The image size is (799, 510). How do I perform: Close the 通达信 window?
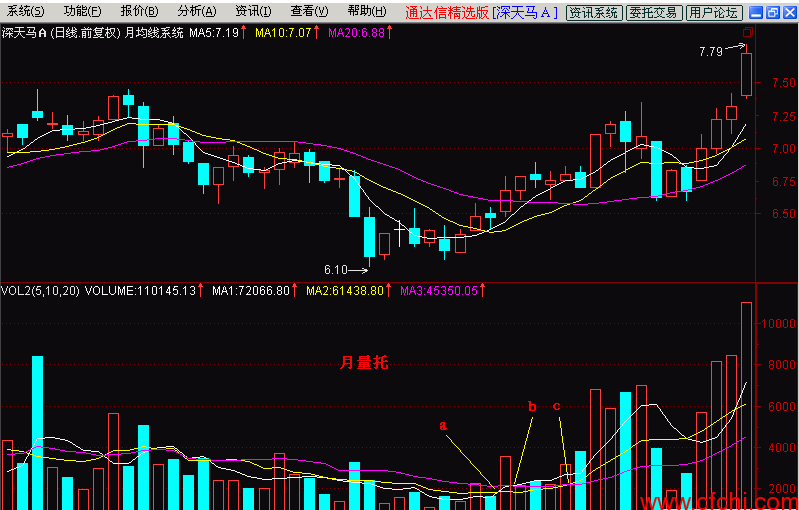tap(788, 13)
